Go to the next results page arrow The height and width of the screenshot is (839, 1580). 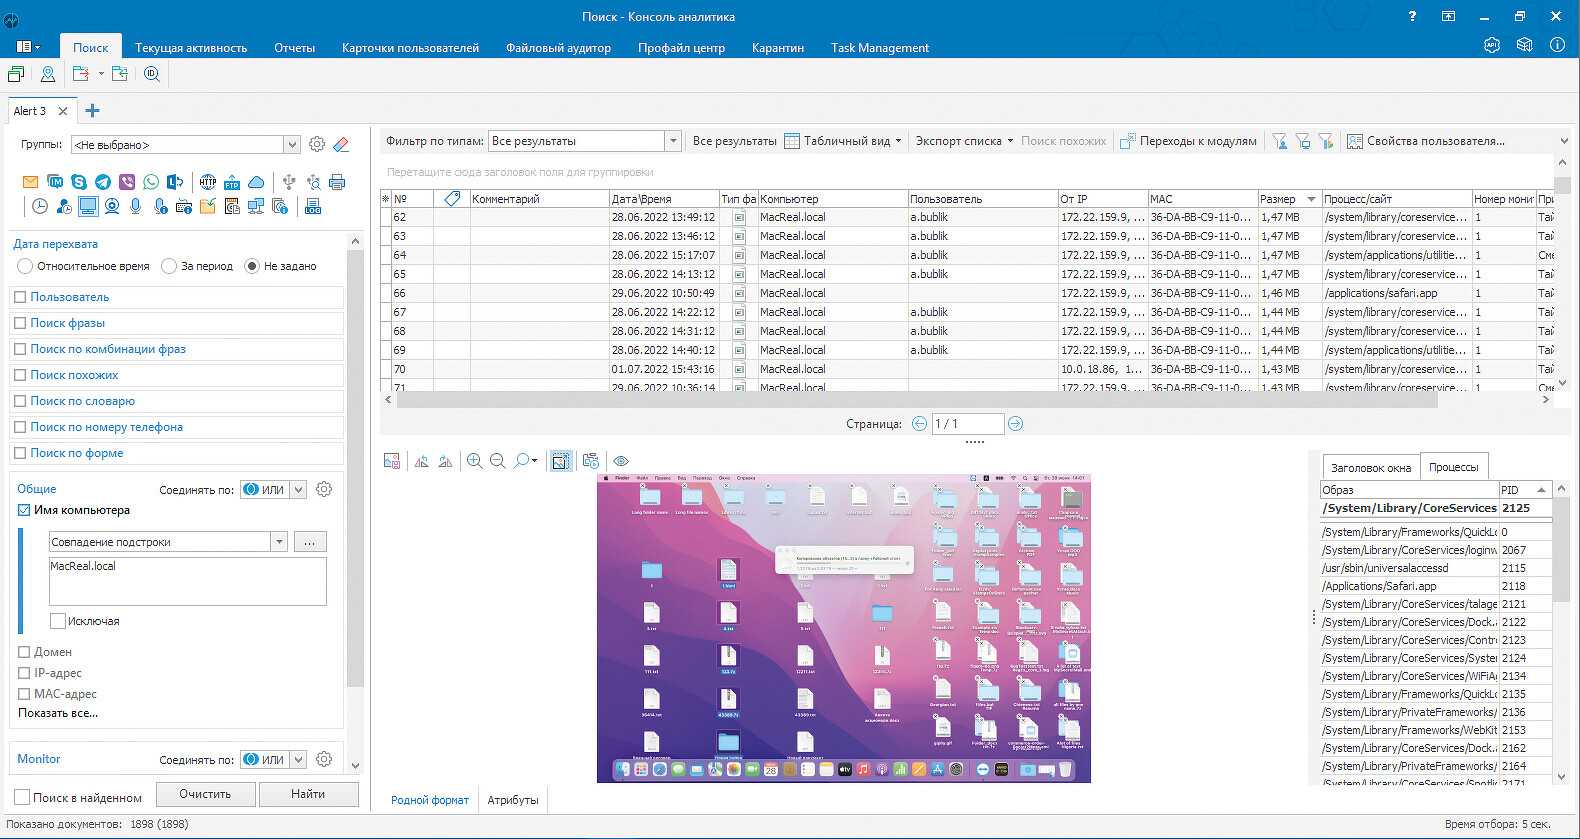[1015, 424]
